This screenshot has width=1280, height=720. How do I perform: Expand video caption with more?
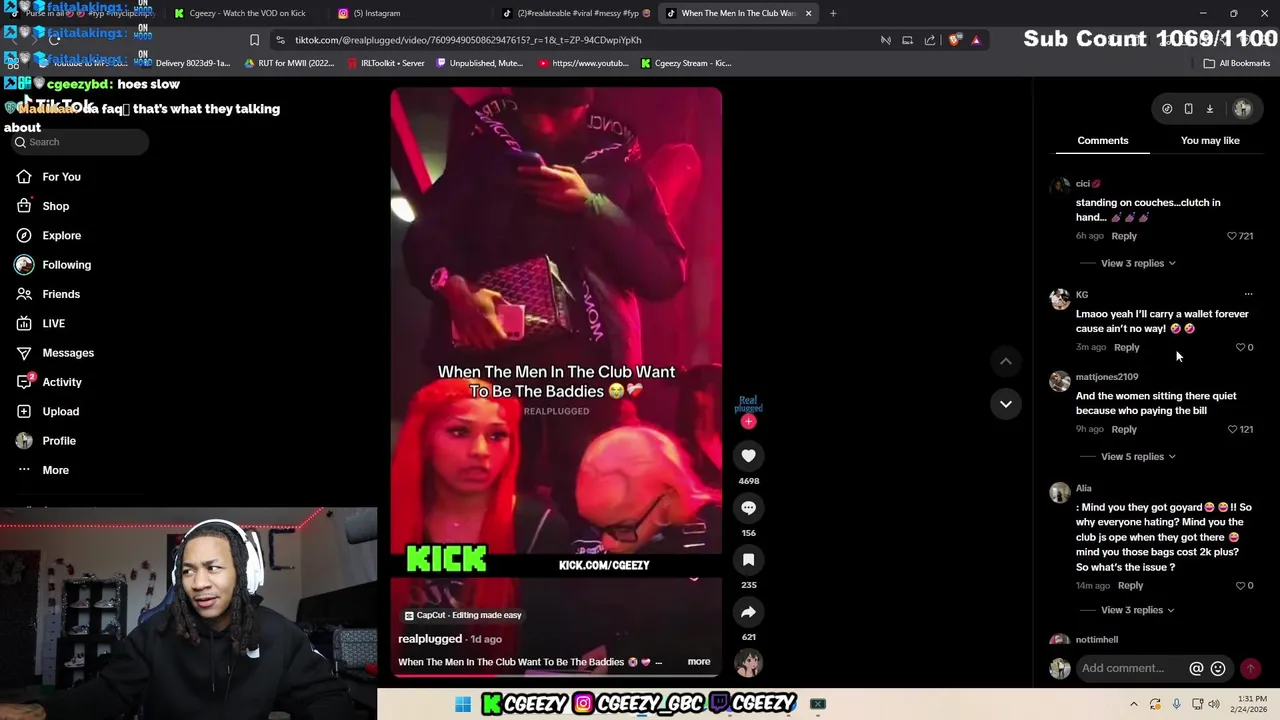pyautogui.click(x=699, y=662)
